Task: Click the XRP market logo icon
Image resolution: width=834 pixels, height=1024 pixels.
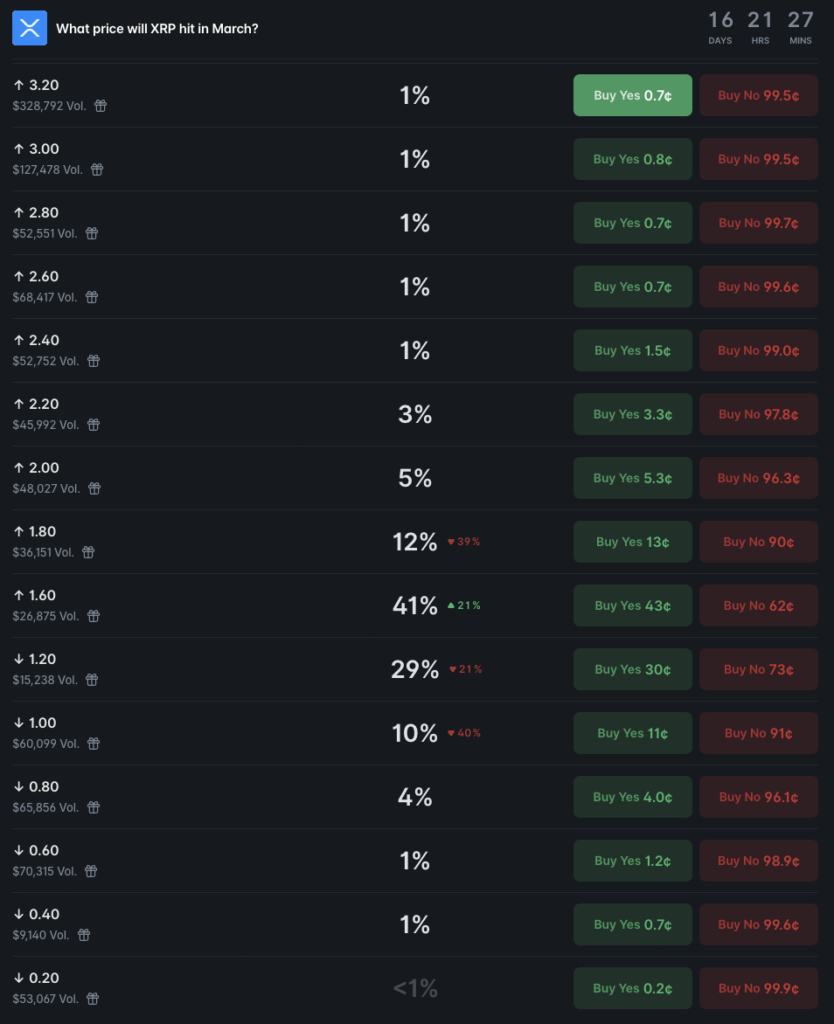Action: [30, 28]
